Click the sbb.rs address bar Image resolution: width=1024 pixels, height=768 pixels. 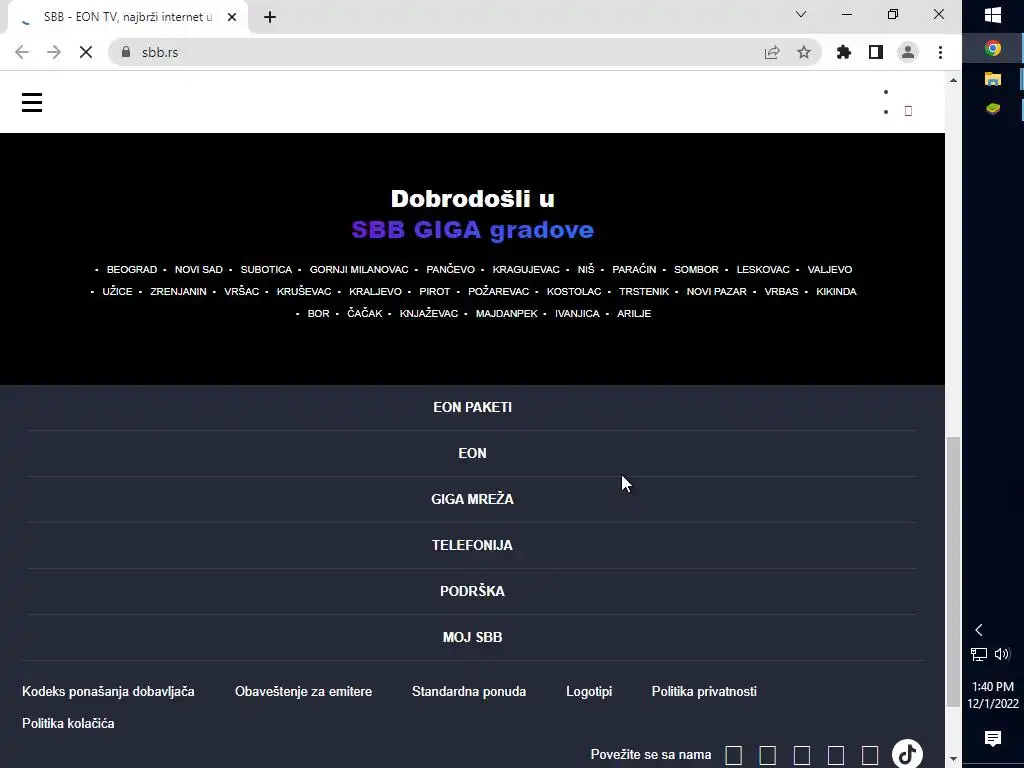(x=444, y=52)
